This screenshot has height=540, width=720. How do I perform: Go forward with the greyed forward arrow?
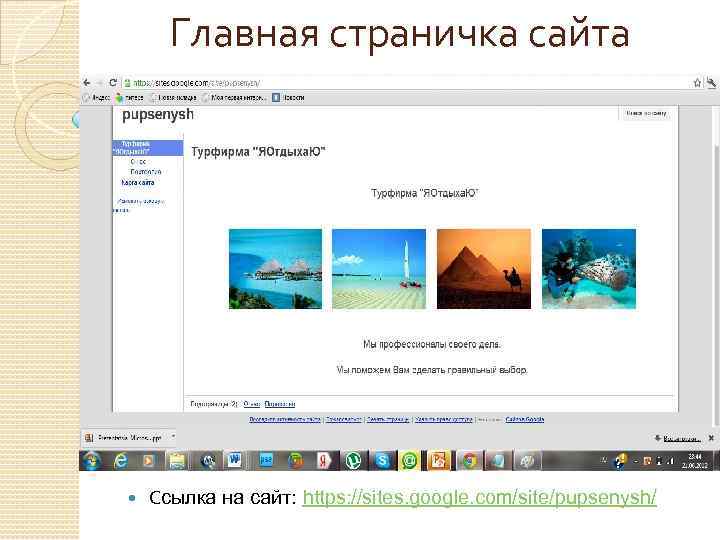point(99,83)
